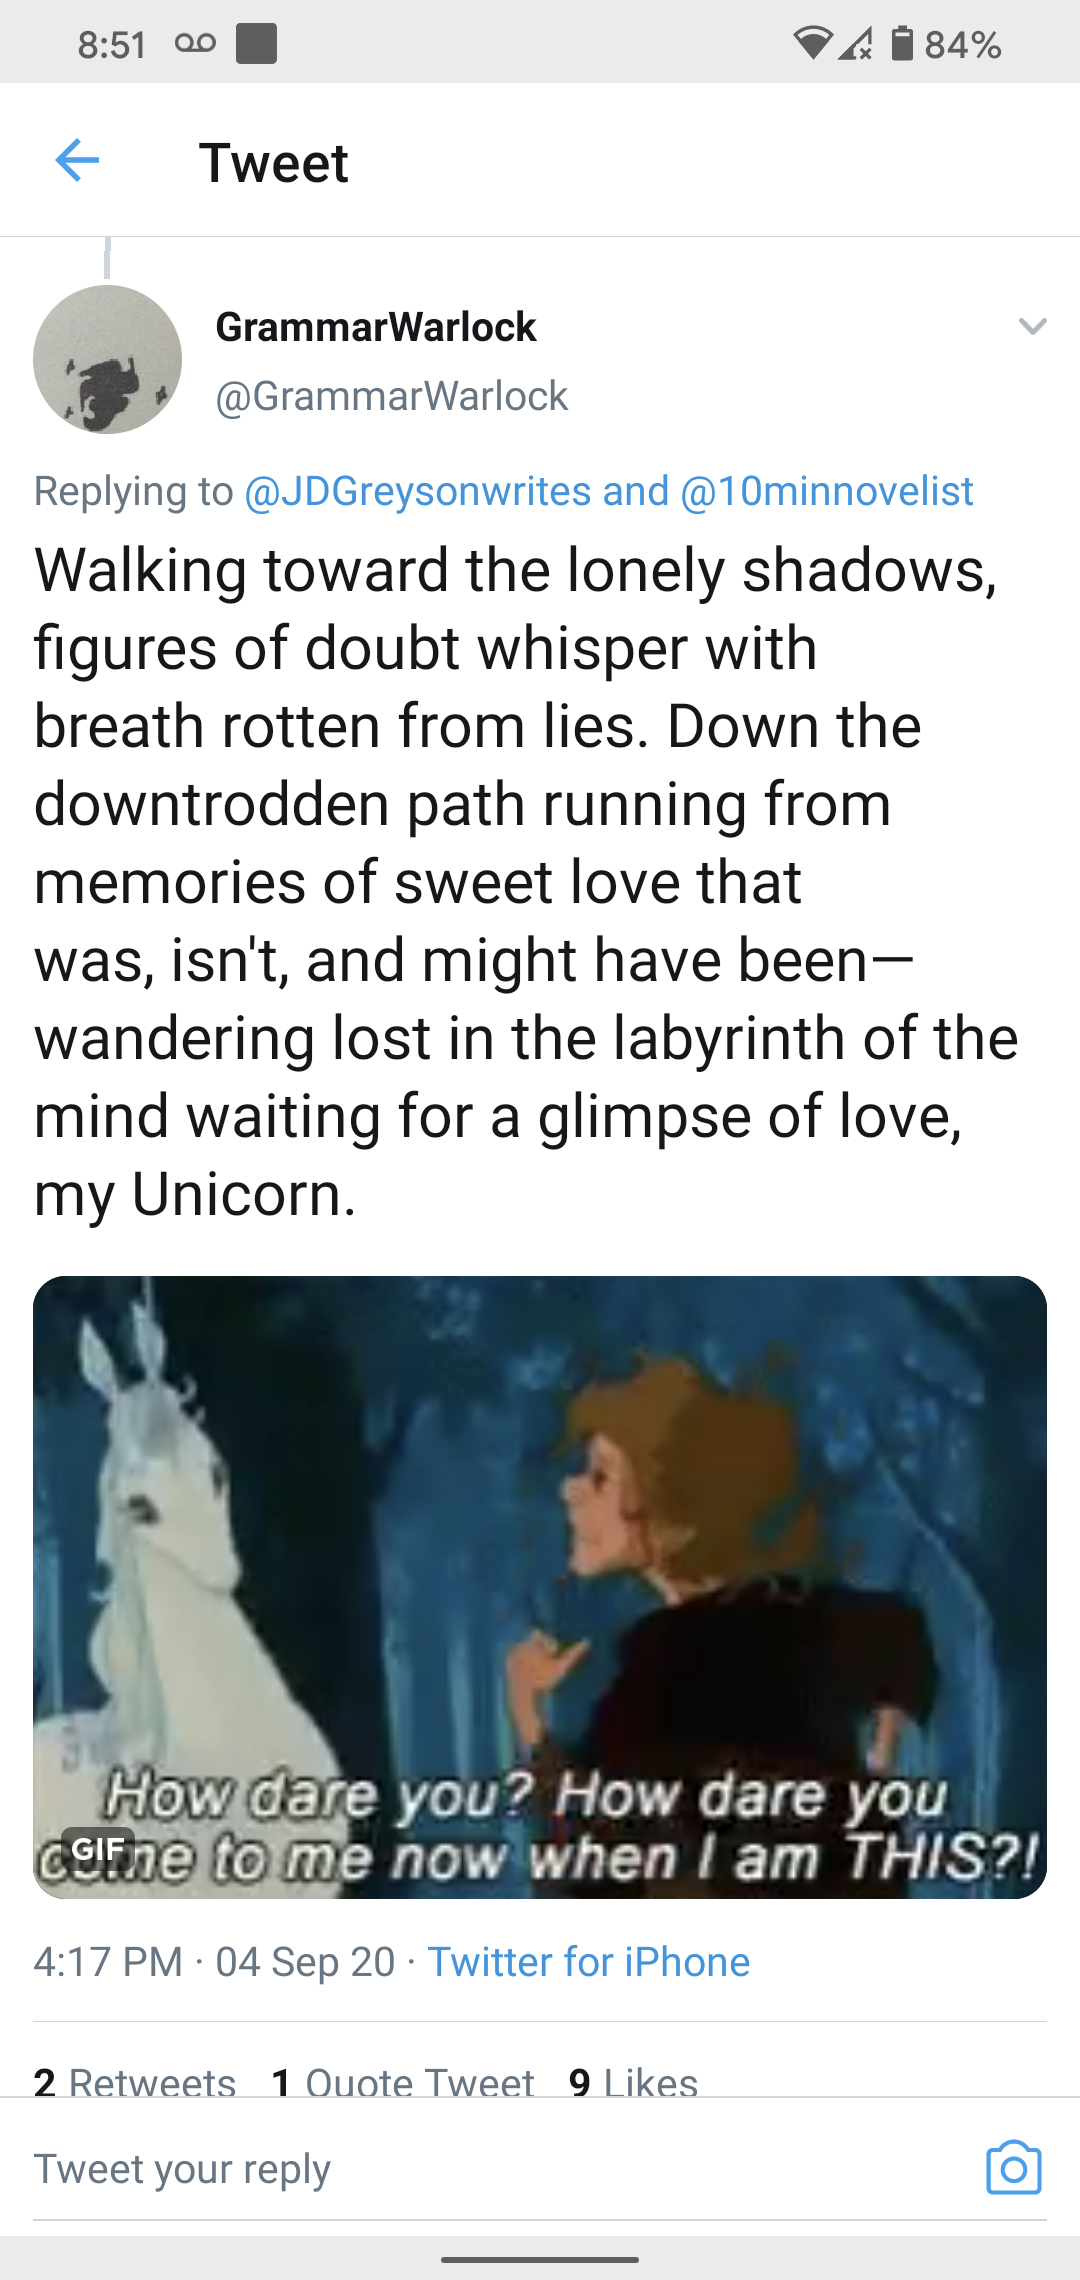View the 9 Likes list
This screenshot has width=1080, height=2280.
coord(633,2080)
